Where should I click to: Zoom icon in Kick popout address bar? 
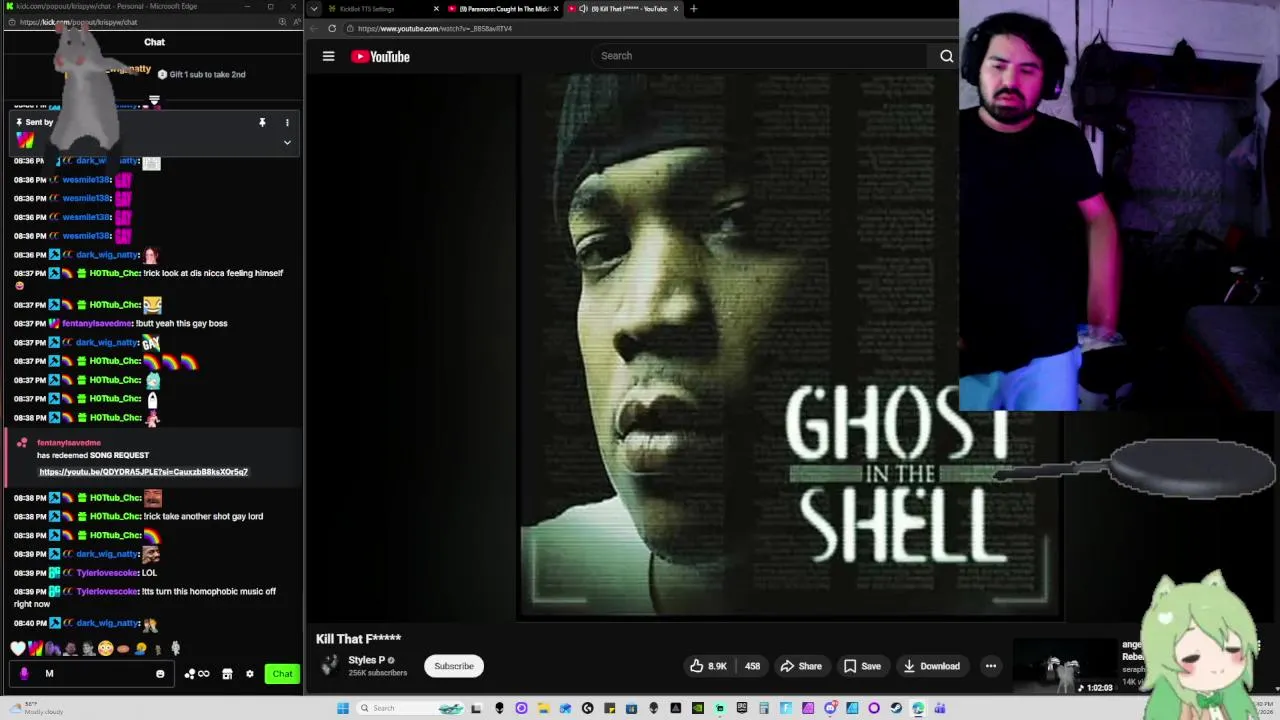(x=282, y=22)
